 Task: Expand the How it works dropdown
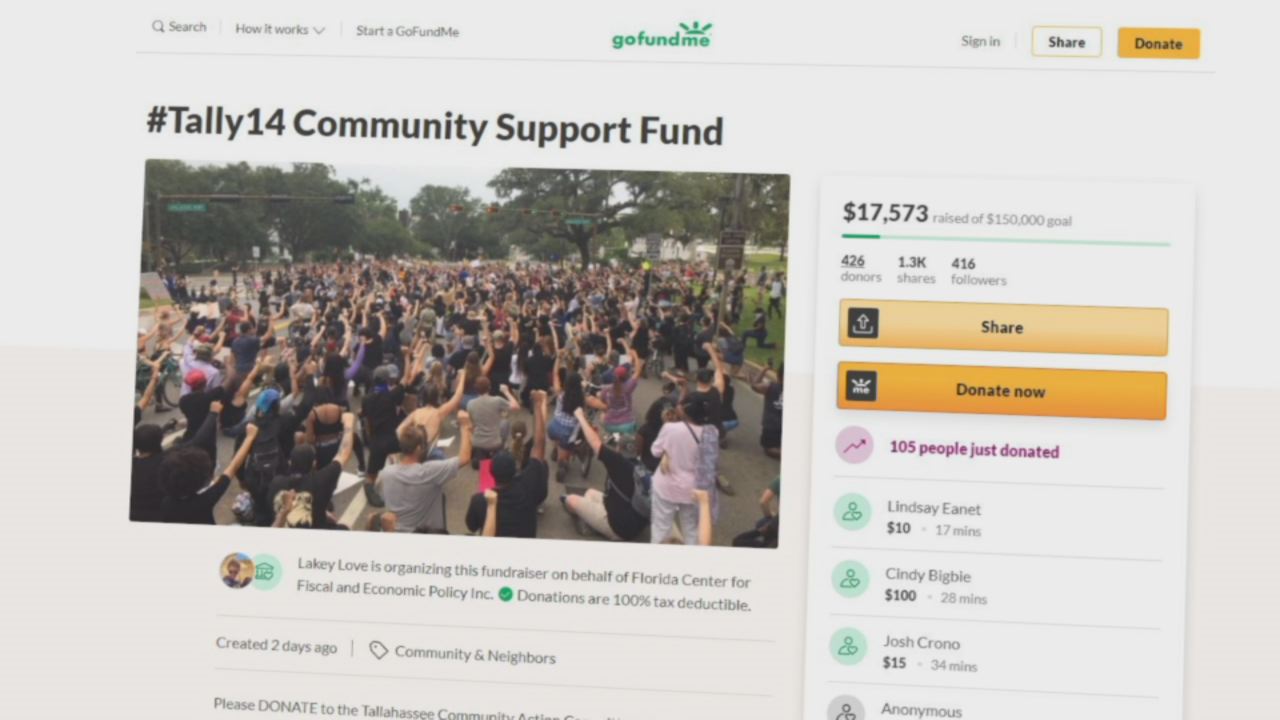[x=280, y=29]
